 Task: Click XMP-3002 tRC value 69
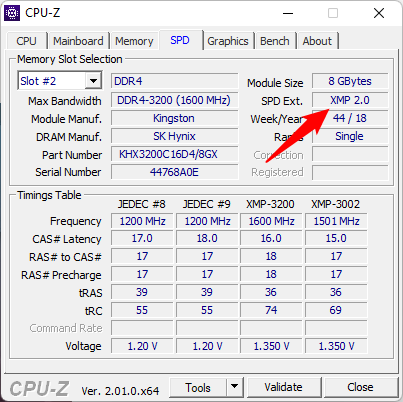click(x=336, y=310)
